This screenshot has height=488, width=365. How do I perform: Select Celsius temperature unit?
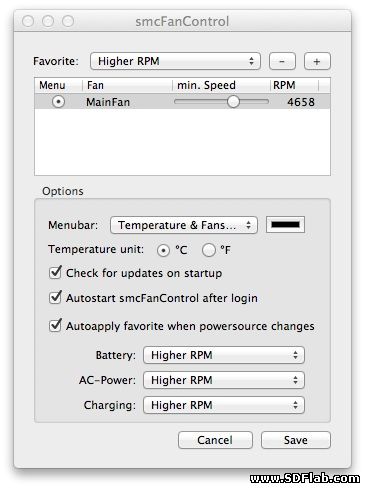point(163,250)
